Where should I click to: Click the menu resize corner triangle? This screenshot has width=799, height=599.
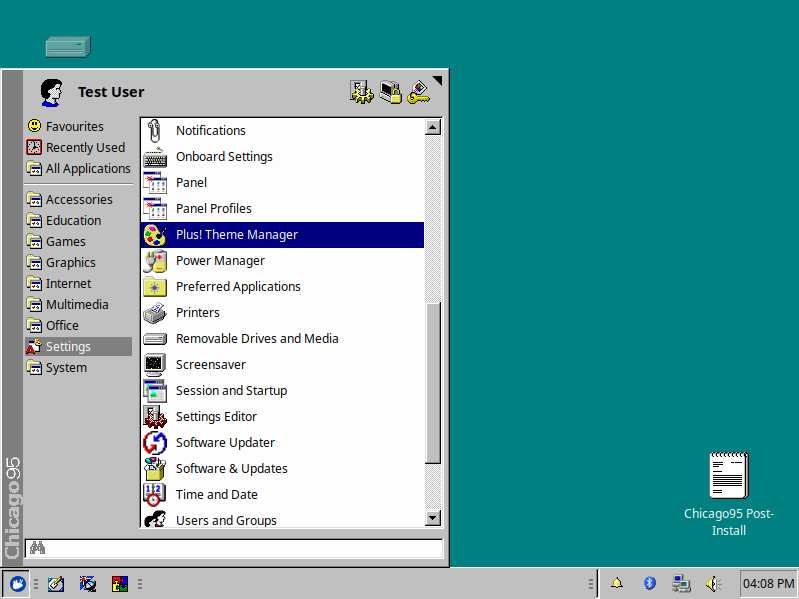437,80
